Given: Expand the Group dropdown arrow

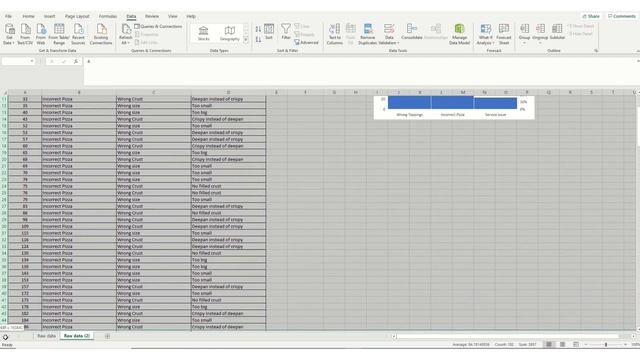Looking at the screenshot, I should 524,43.
